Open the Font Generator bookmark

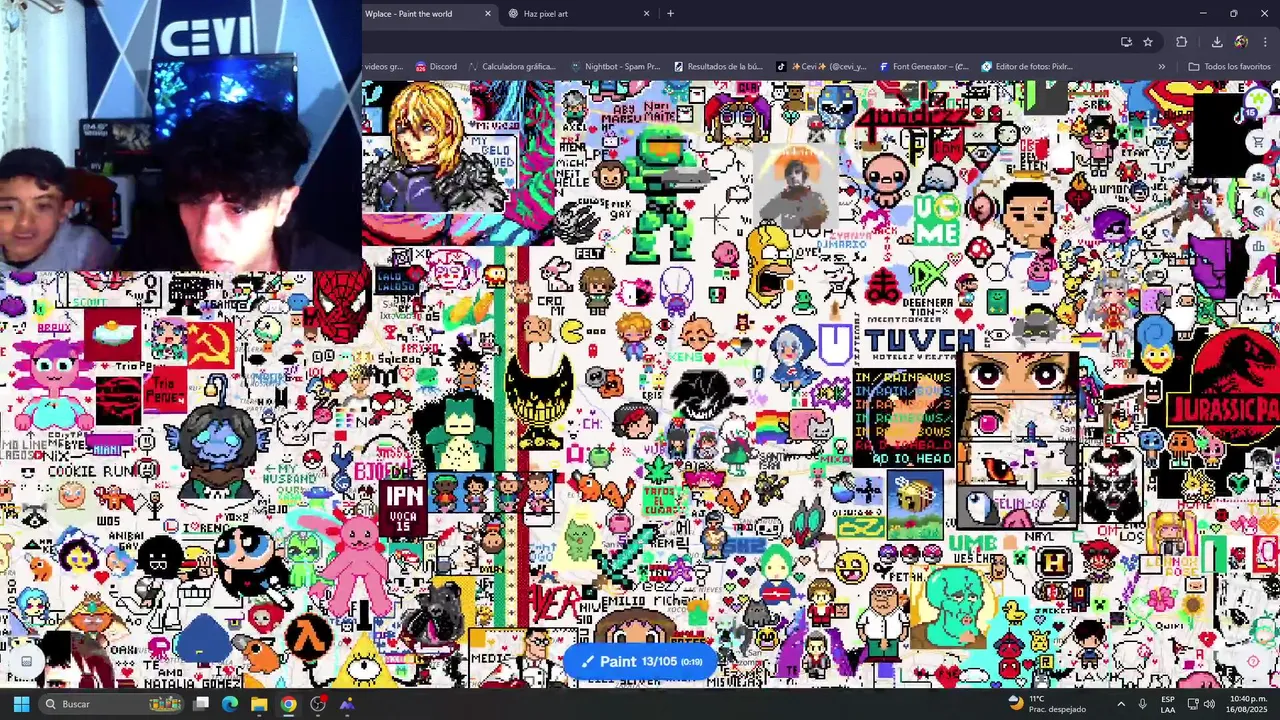tap(924, 67)
